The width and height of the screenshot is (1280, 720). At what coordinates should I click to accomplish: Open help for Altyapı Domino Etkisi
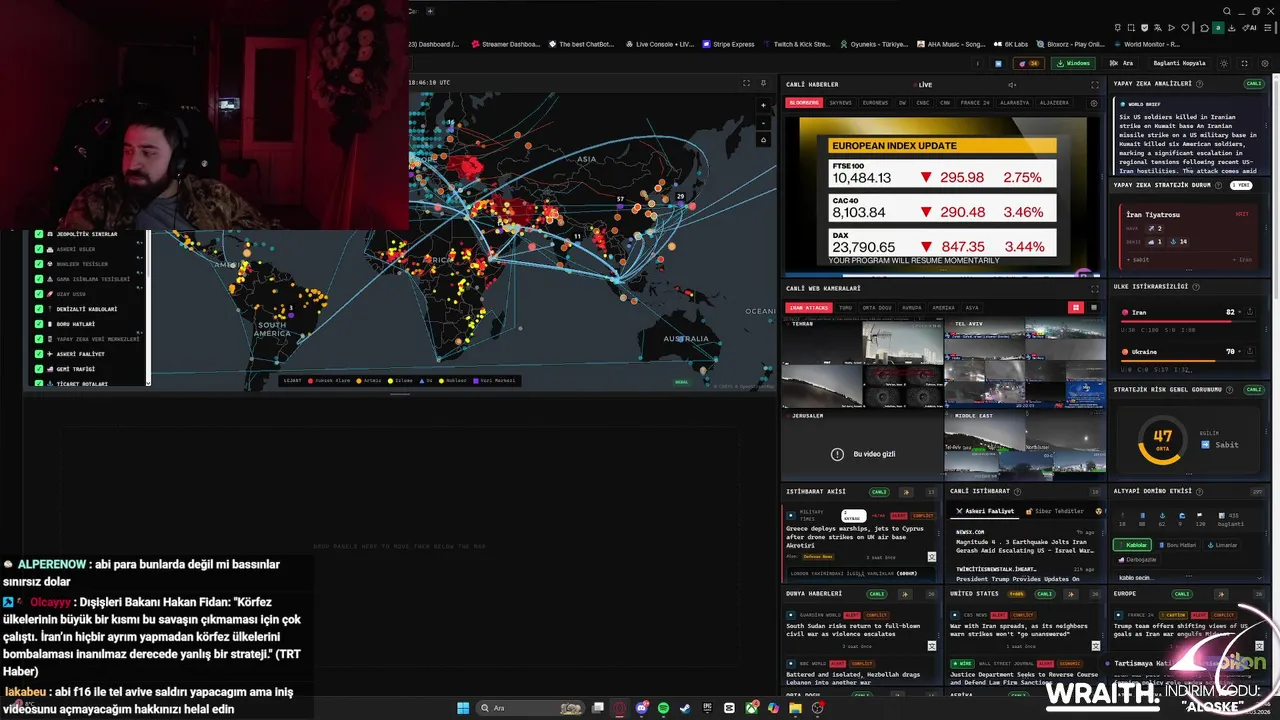click(x=1198, y=491)
